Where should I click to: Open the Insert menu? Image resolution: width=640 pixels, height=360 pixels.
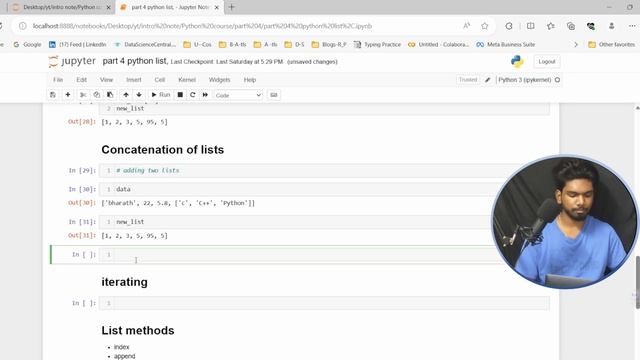click(133, 80)
